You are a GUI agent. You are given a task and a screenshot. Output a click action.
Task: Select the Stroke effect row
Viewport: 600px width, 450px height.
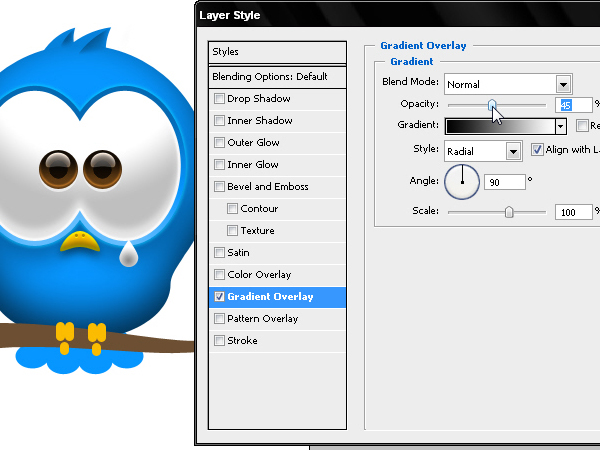pos(277,341)
